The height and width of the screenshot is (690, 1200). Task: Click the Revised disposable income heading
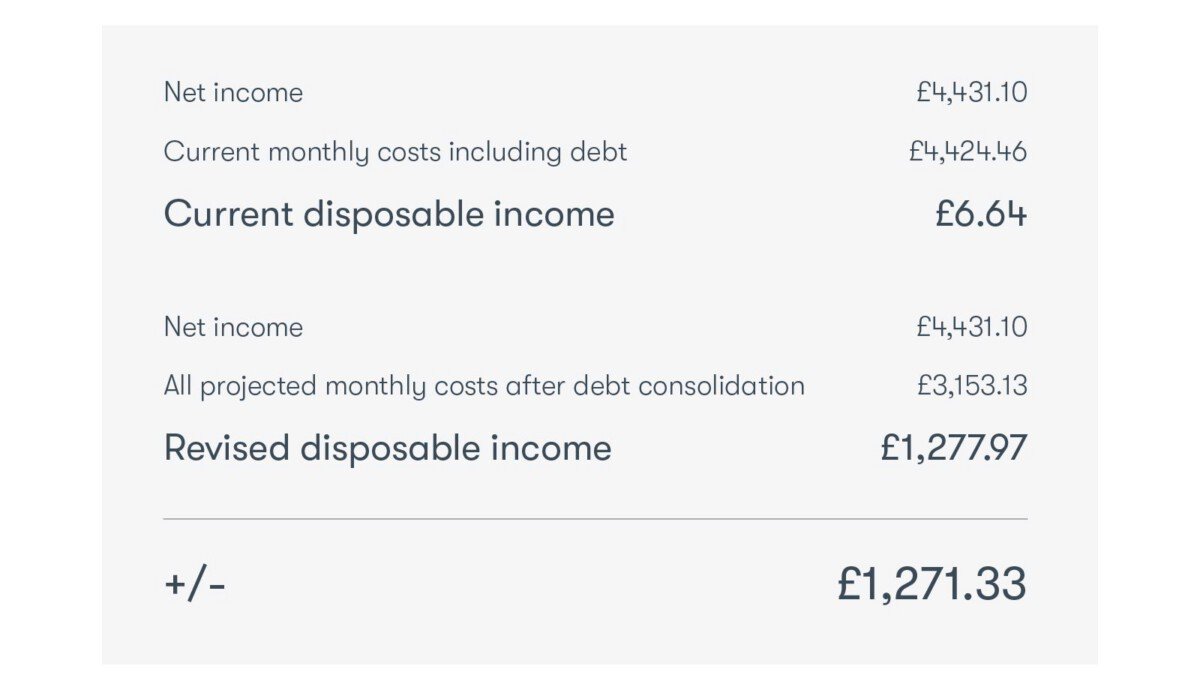(x=387, y=448)
